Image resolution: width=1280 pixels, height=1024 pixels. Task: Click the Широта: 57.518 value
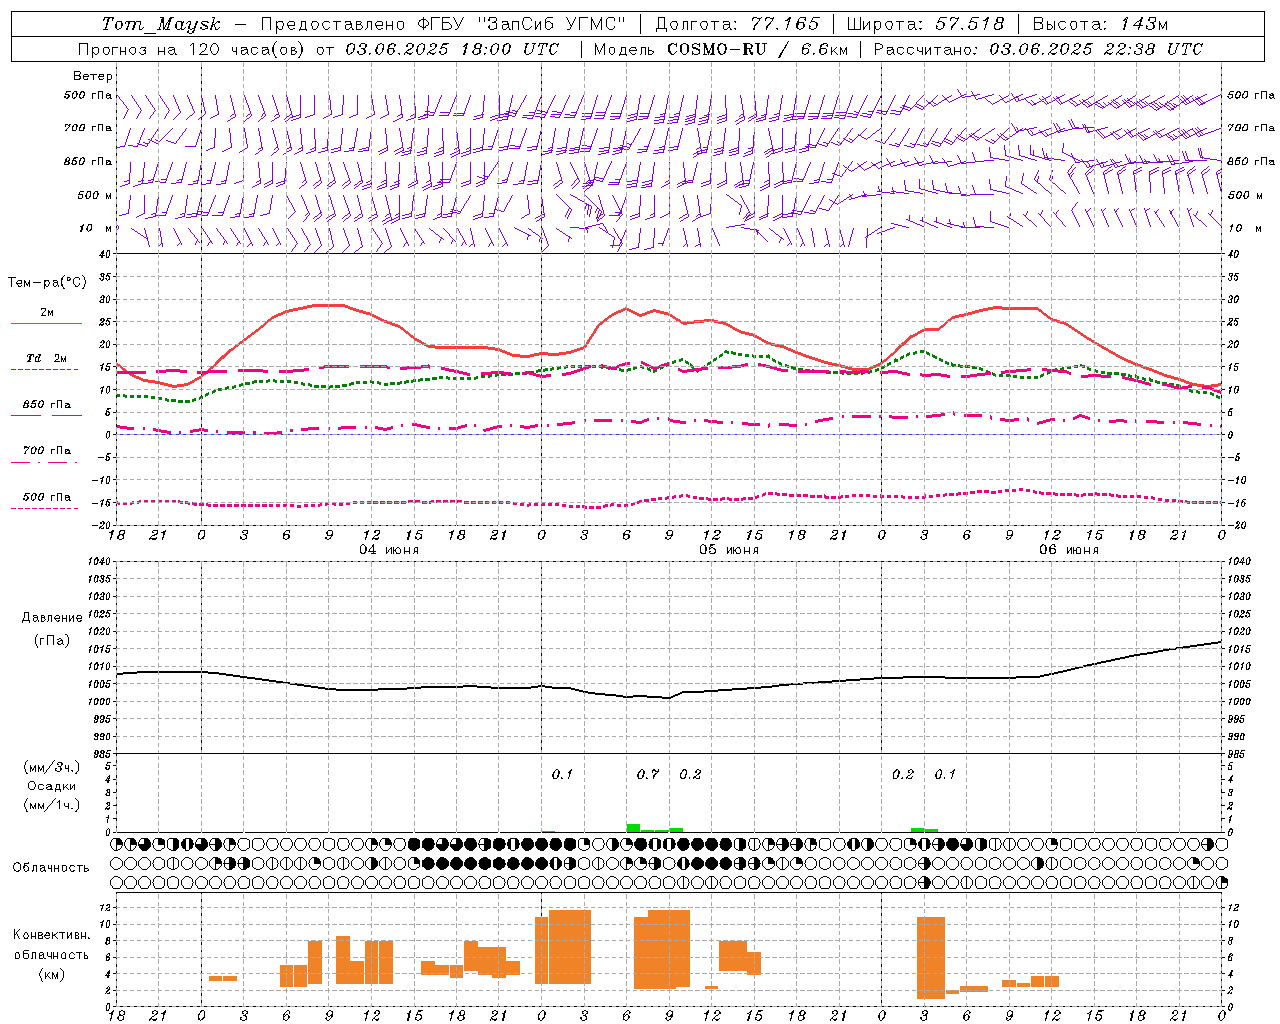(x=925, y=24)
